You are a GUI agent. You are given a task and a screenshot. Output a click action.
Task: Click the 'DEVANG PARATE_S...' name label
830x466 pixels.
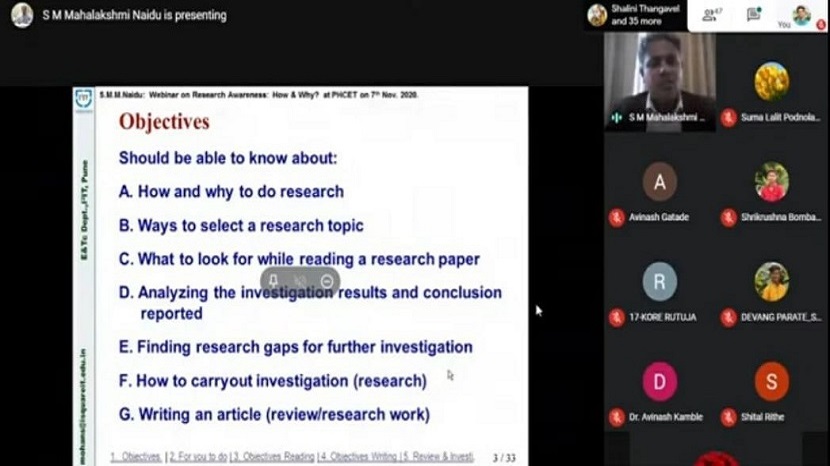pyautogui.click(x=781, y=318)
